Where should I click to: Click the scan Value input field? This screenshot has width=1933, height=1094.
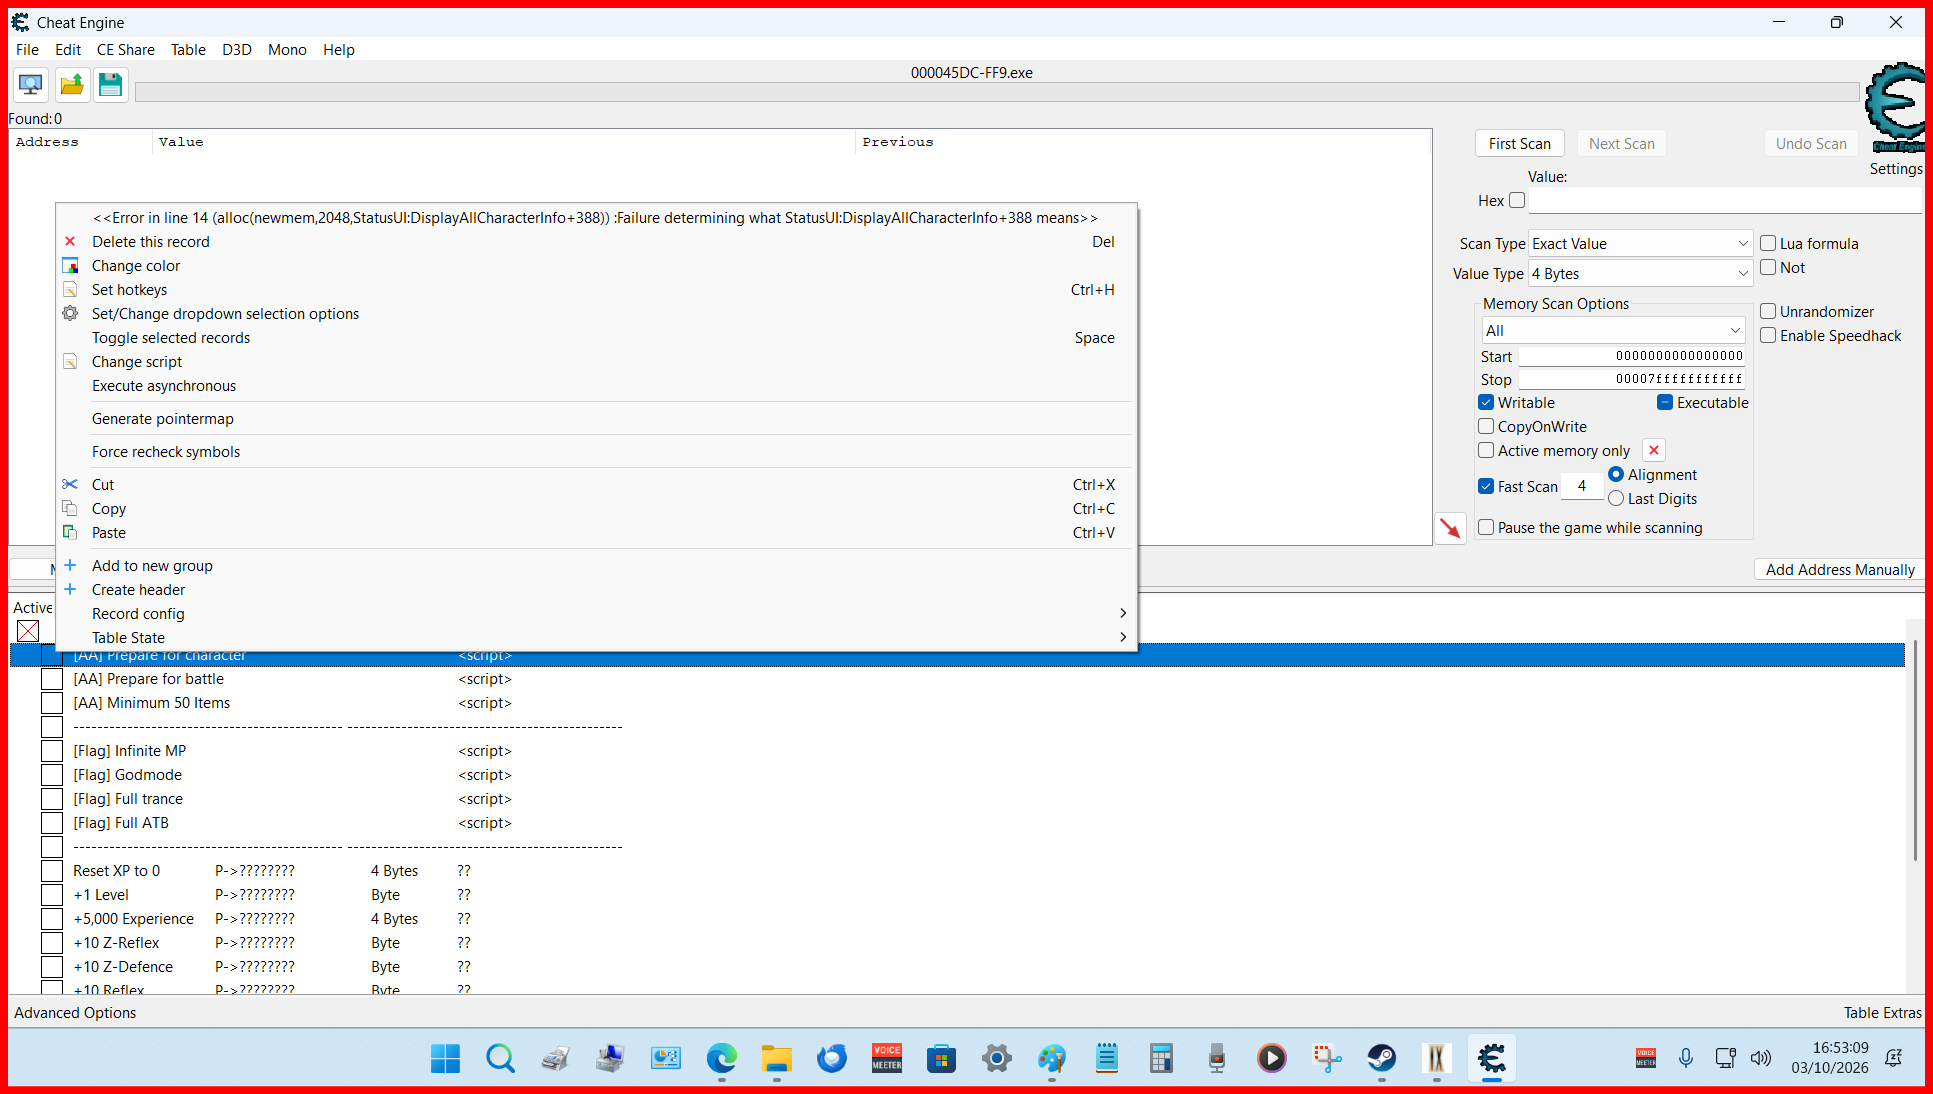(1725, 200)
